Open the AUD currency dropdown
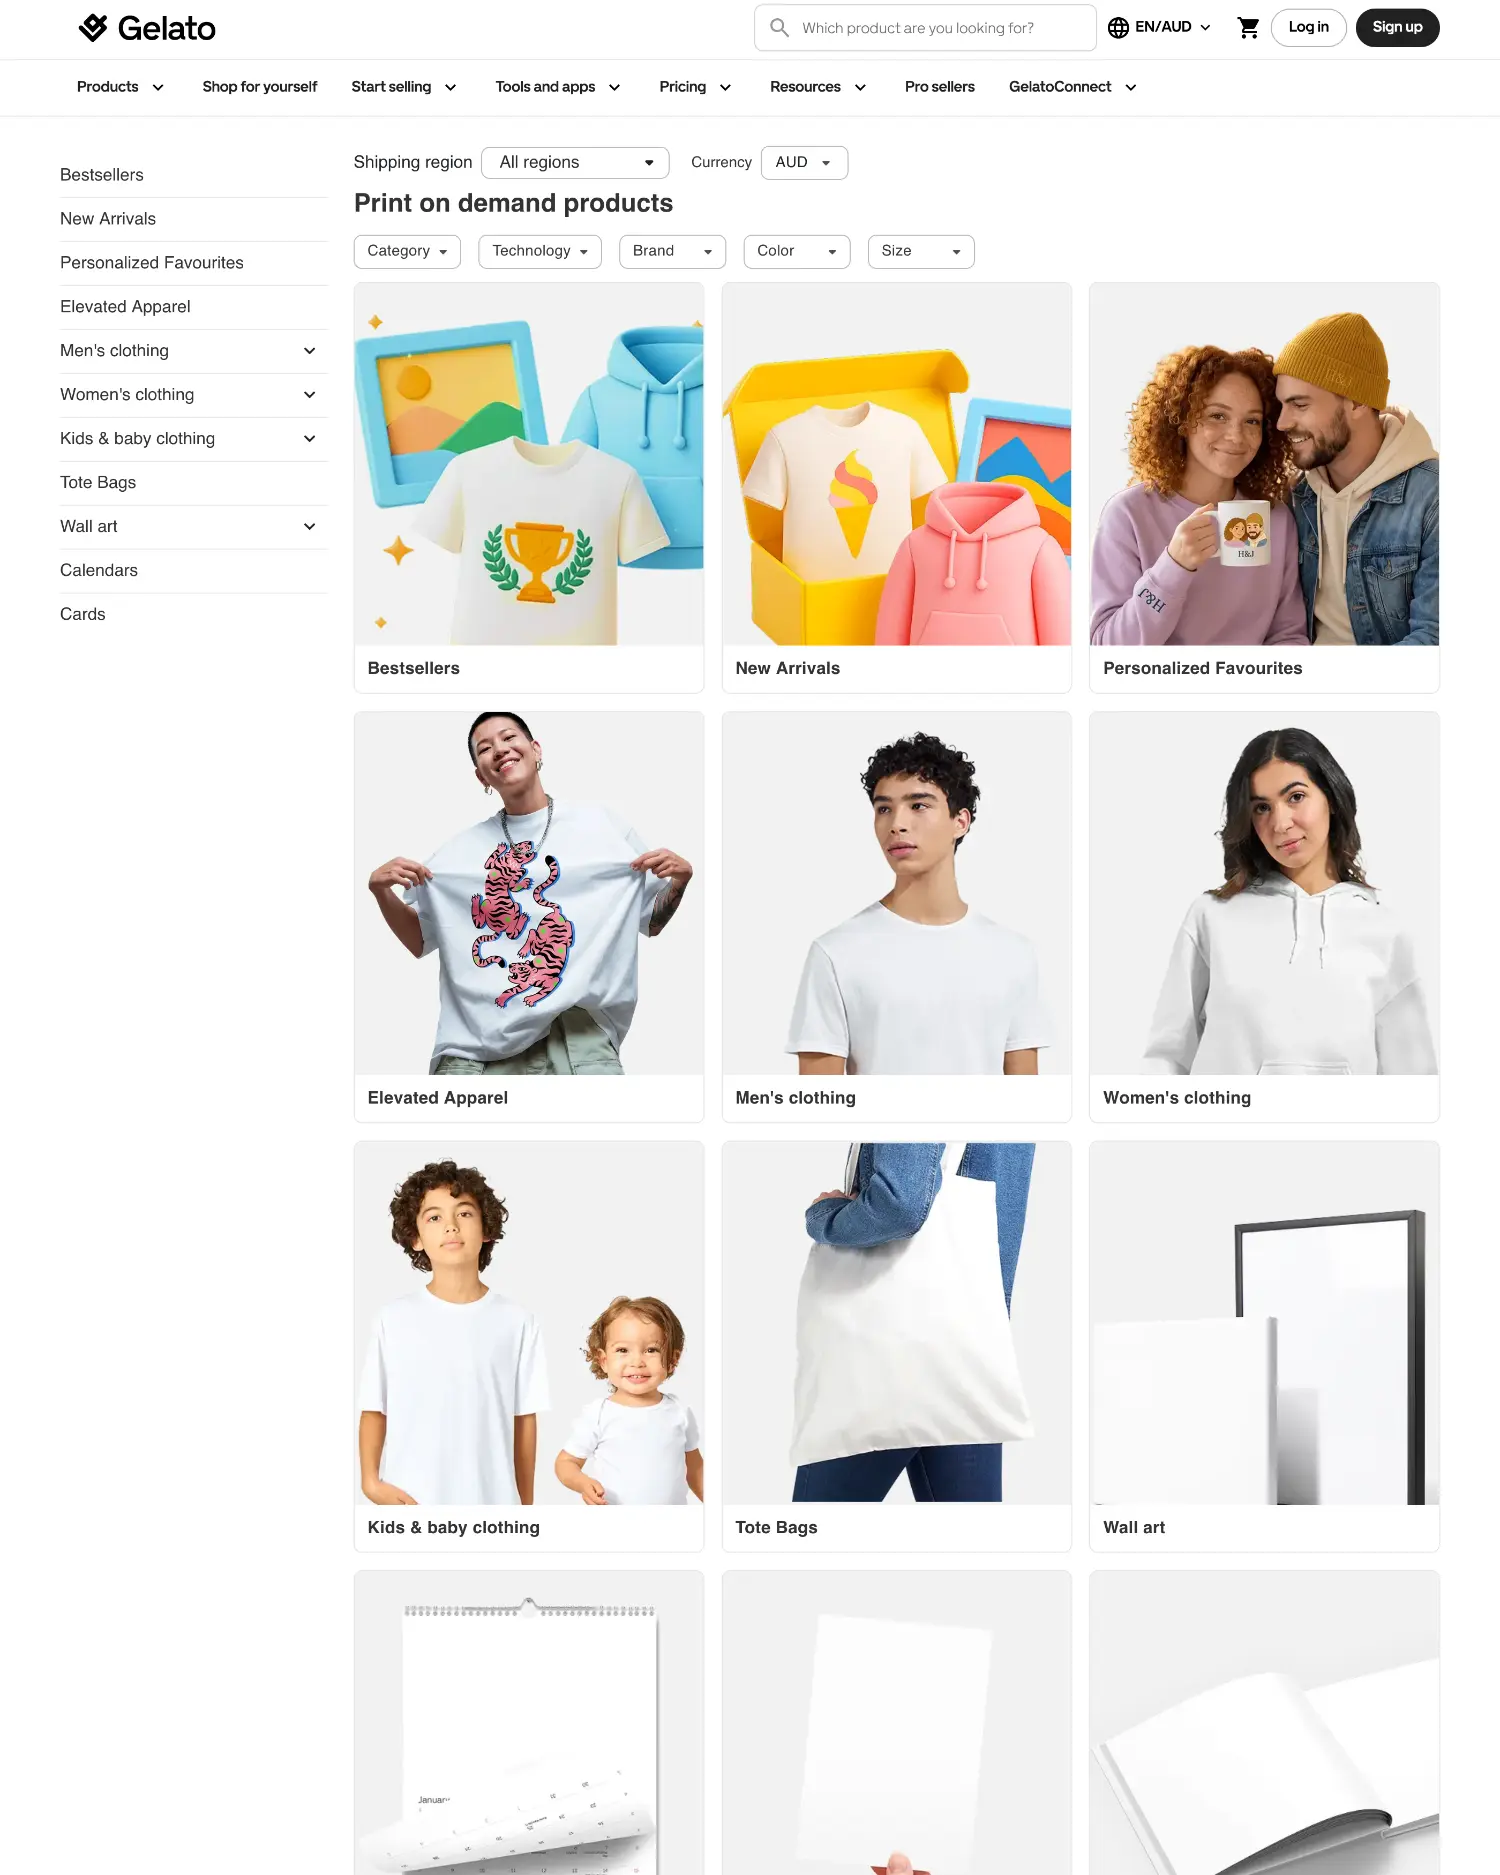Screen dimensions: 1500x1875 pos(804,163)
